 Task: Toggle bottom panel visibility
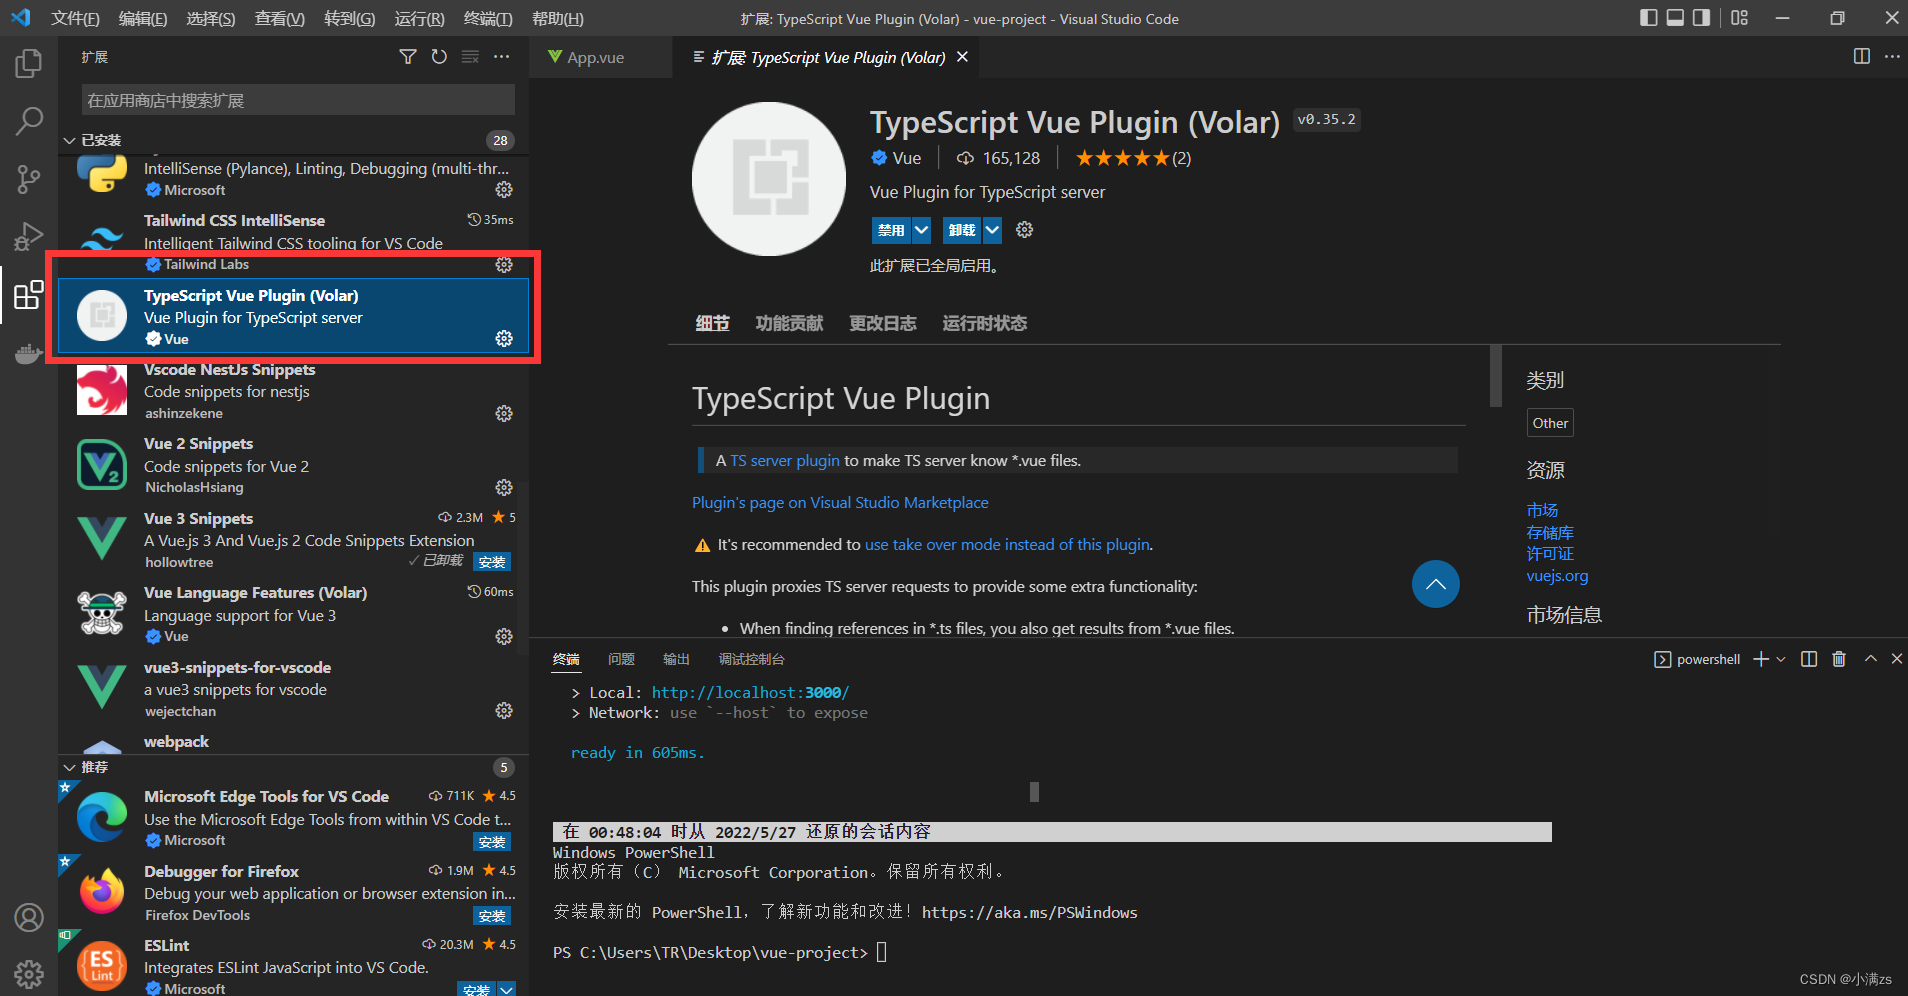(x=1675, y=18)
